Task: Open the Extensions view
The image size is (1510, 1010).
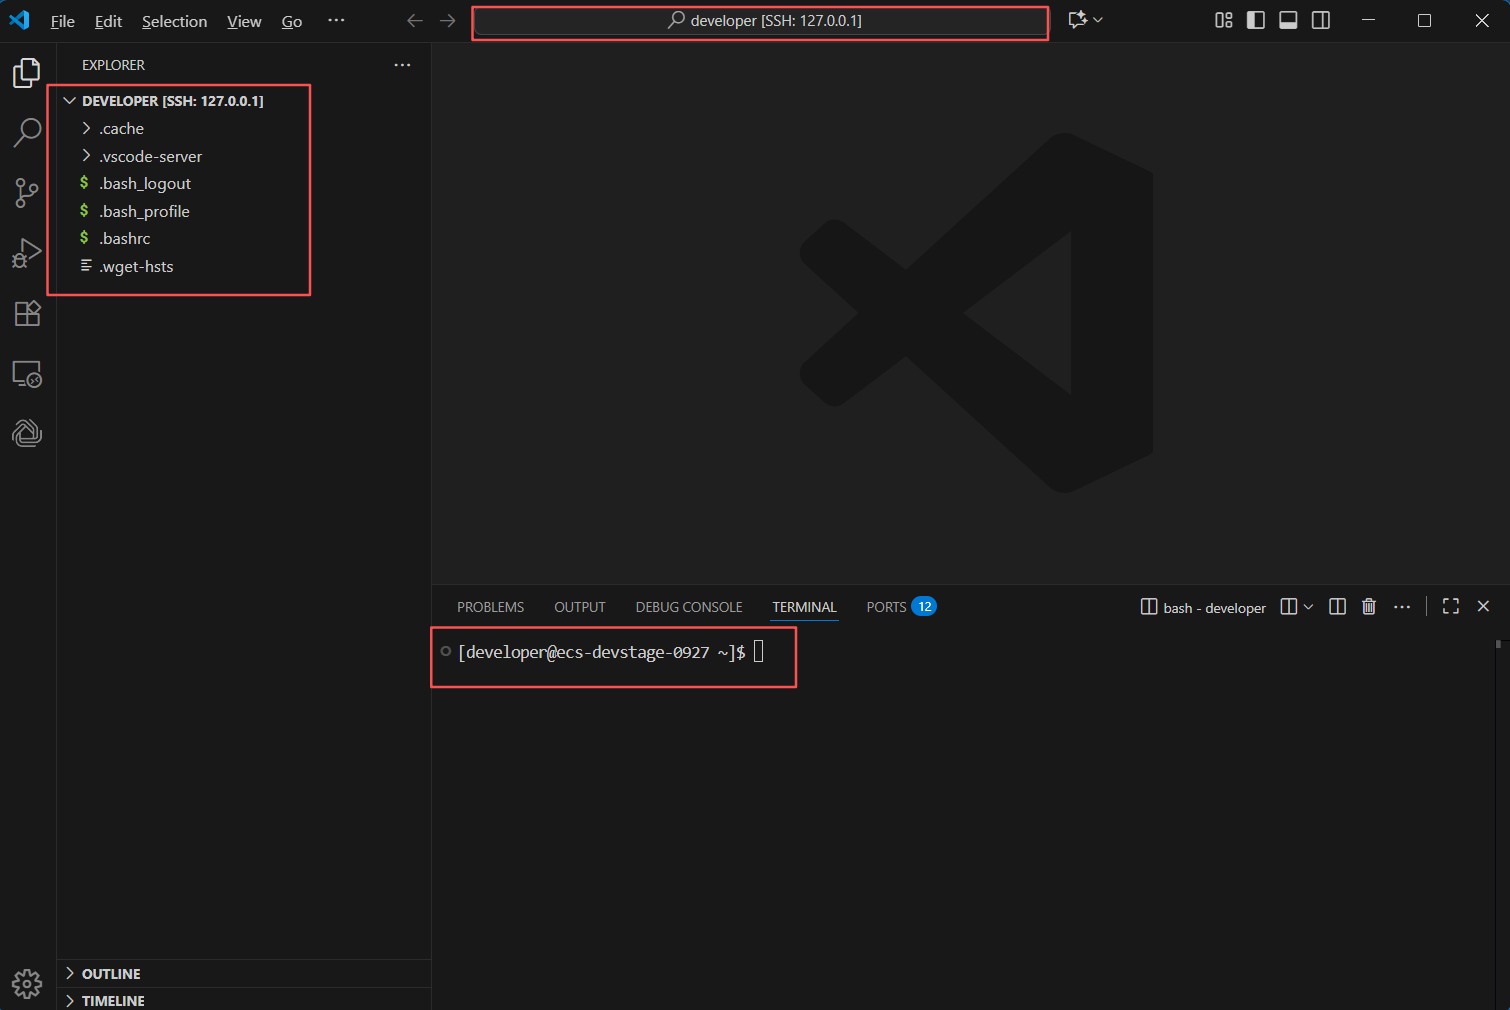Action: point(27,313)
